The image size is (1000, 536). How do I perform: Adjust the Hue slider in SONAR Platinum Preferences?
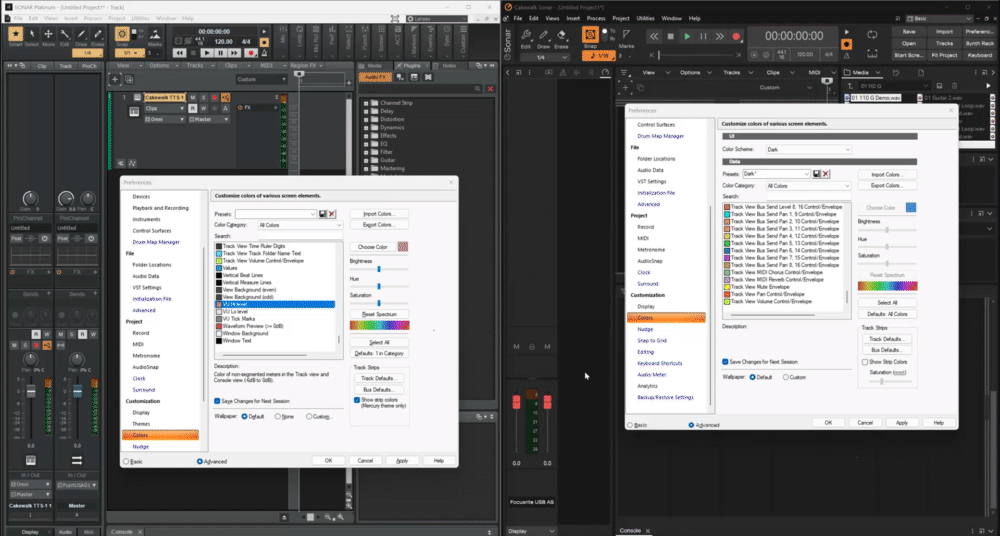click(379, 287)
